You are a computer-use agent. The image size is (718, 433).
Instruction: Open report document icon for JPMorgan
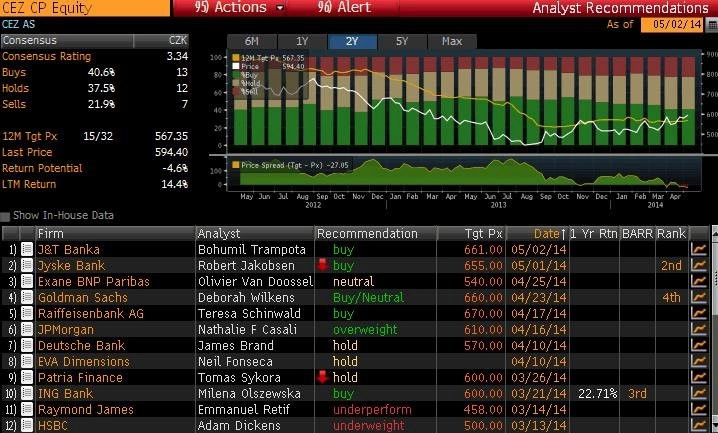[27, 330]
